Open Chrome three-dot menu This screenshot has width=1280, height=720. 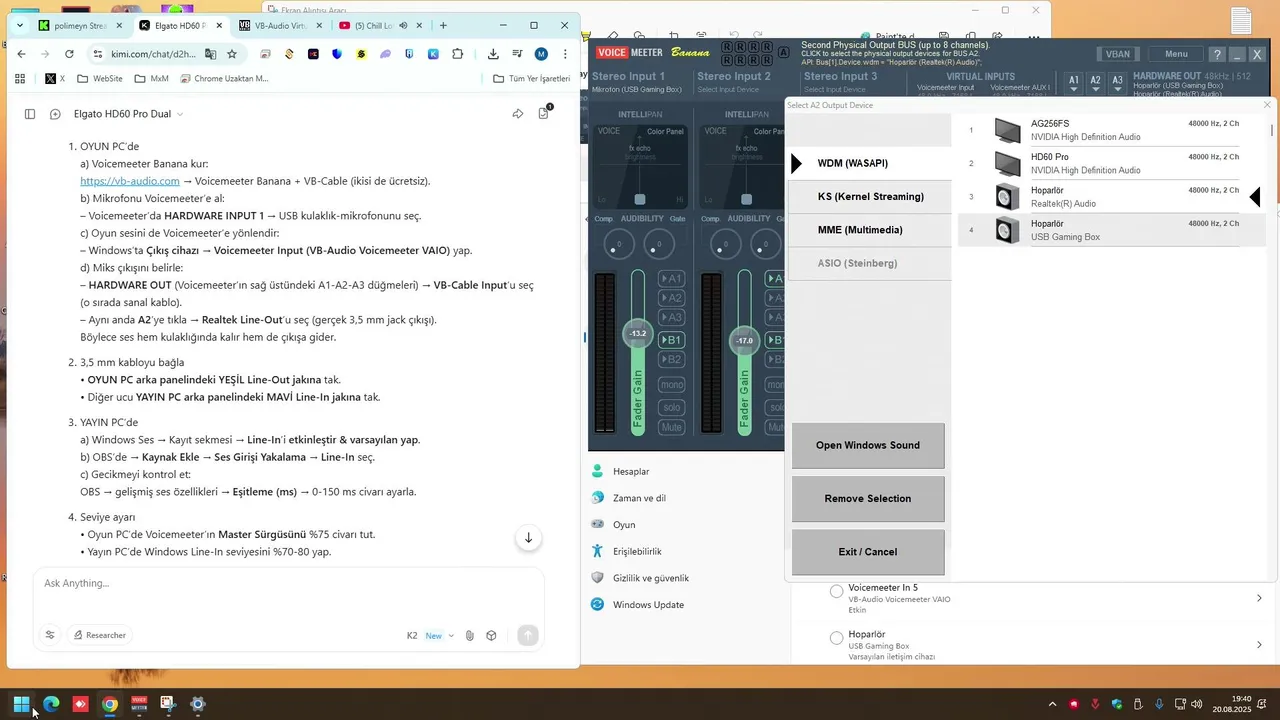(x=565, y=54)
